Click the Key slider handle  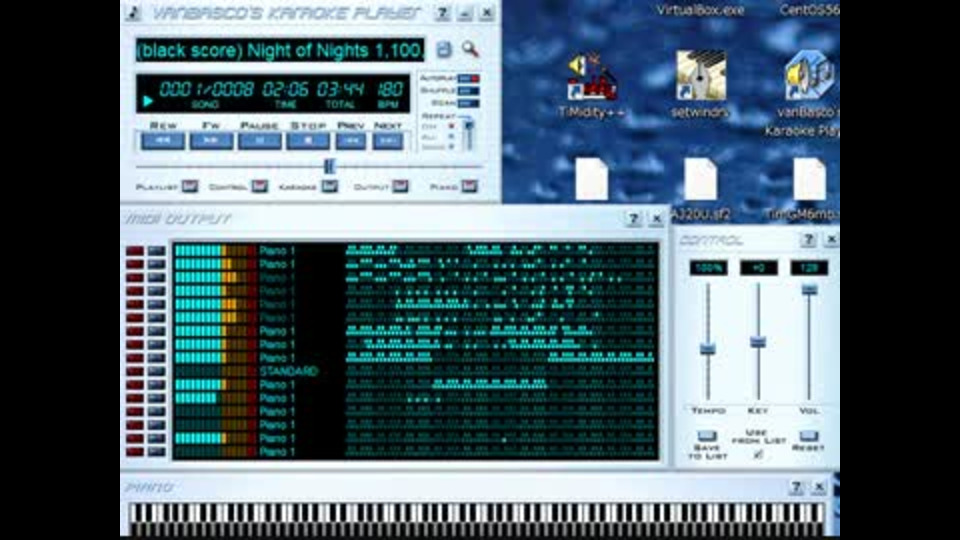[758, 342]
